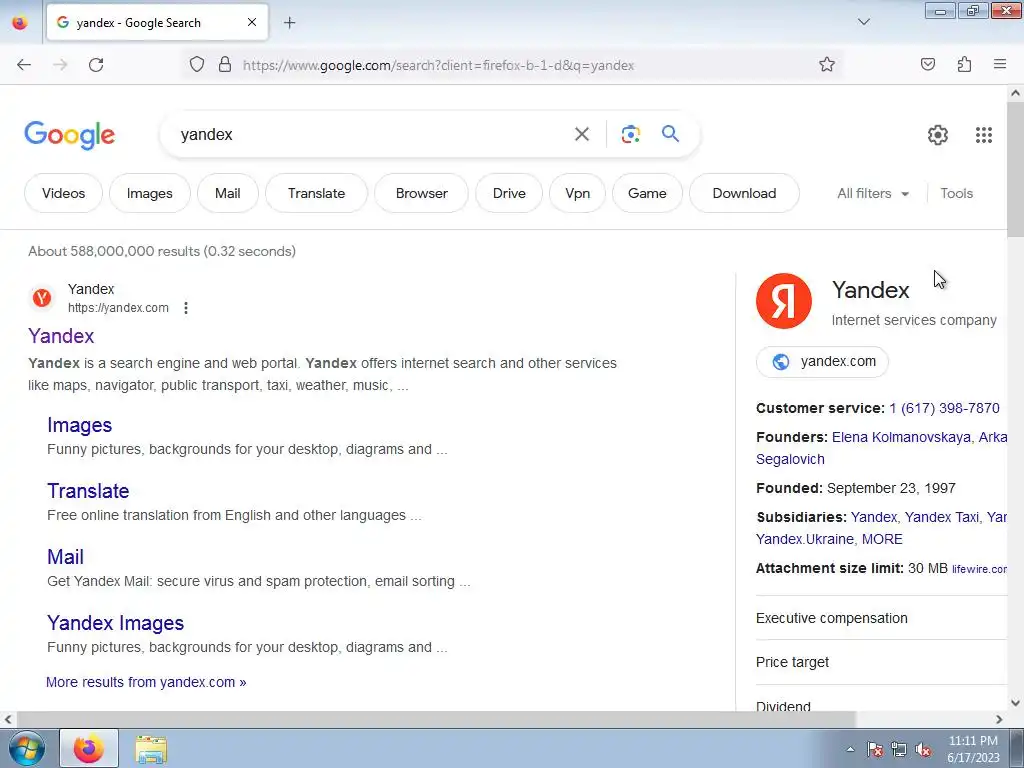The image size is (1024, 768).
Task: Bookmark this page with the star icon
Action: pos(827,65)
